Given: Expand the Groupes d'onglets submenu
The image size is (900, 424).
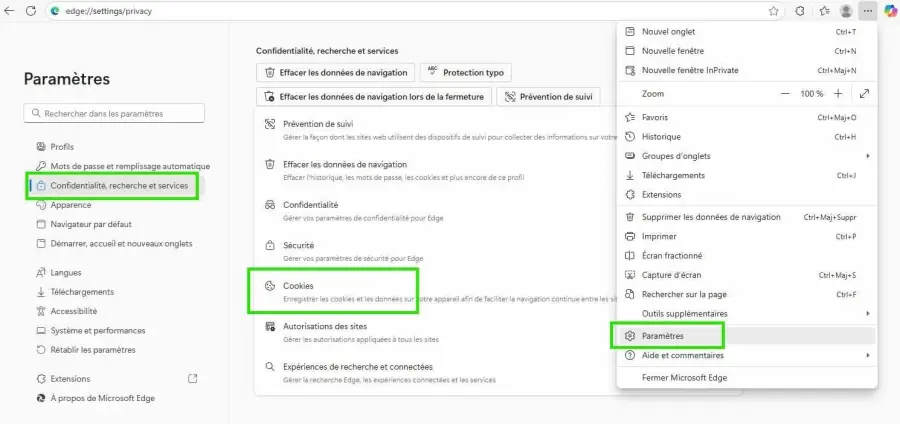Looking at the screenshot, I should (x=867, y=156).
